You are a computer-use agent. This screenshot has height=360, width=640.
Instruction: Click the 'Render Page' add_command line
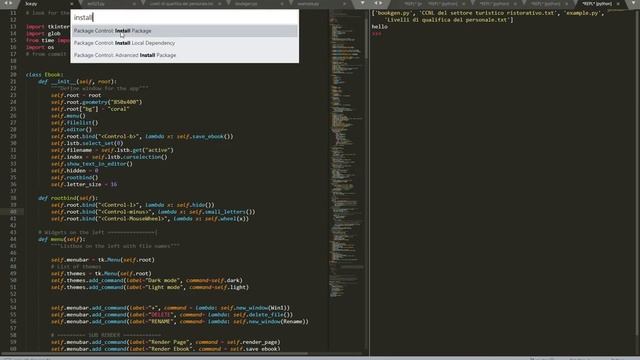point(166,342)
